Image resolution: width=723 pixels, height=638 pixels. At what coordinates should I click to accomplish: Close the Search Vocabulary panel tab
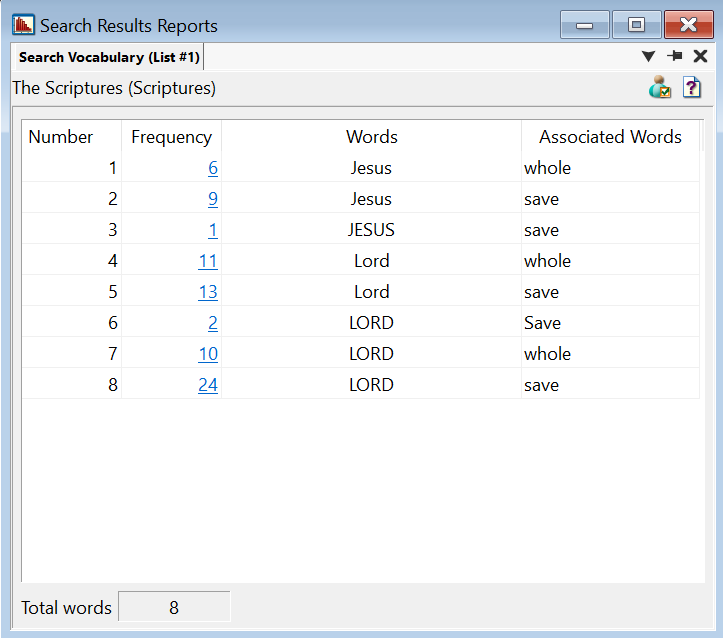pyautogui.click(x=701, y=57)
